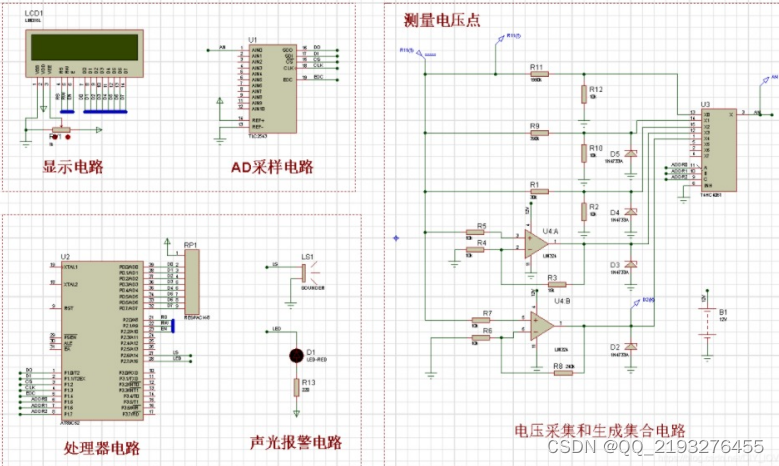
Task: Select resistor R1
Action: click(539, 191)
